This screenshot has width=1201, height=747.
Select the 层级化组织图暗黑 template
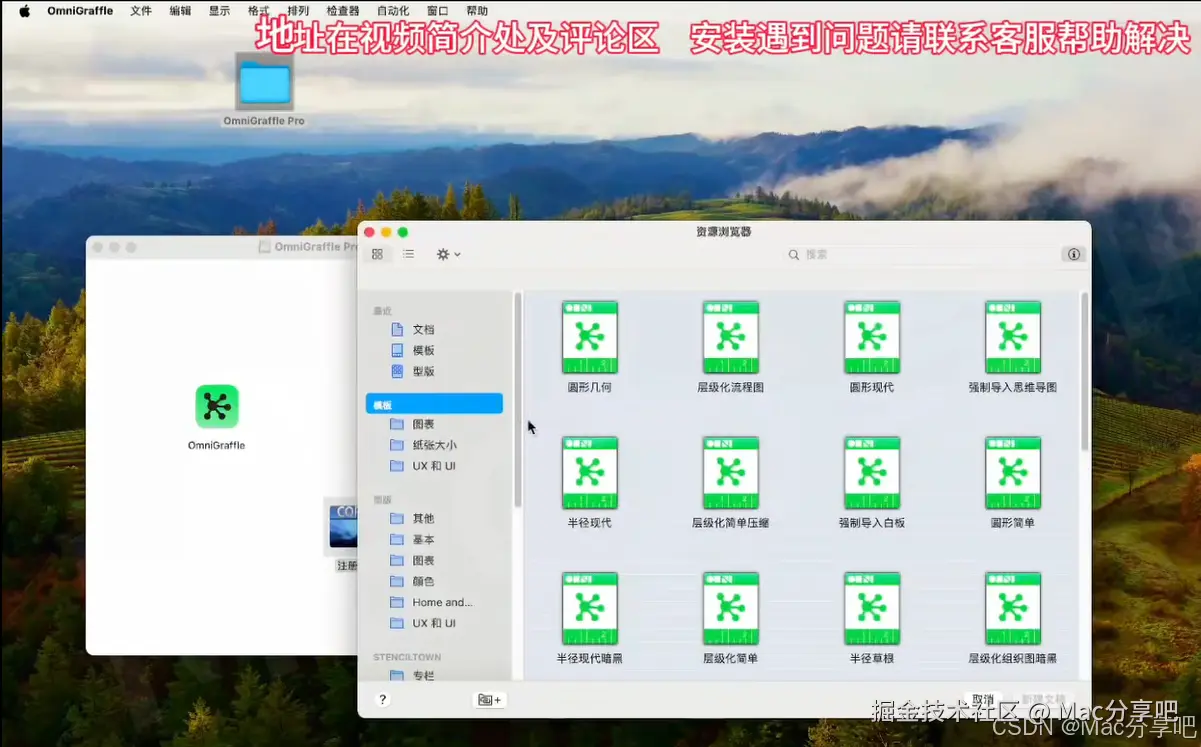1012,607
